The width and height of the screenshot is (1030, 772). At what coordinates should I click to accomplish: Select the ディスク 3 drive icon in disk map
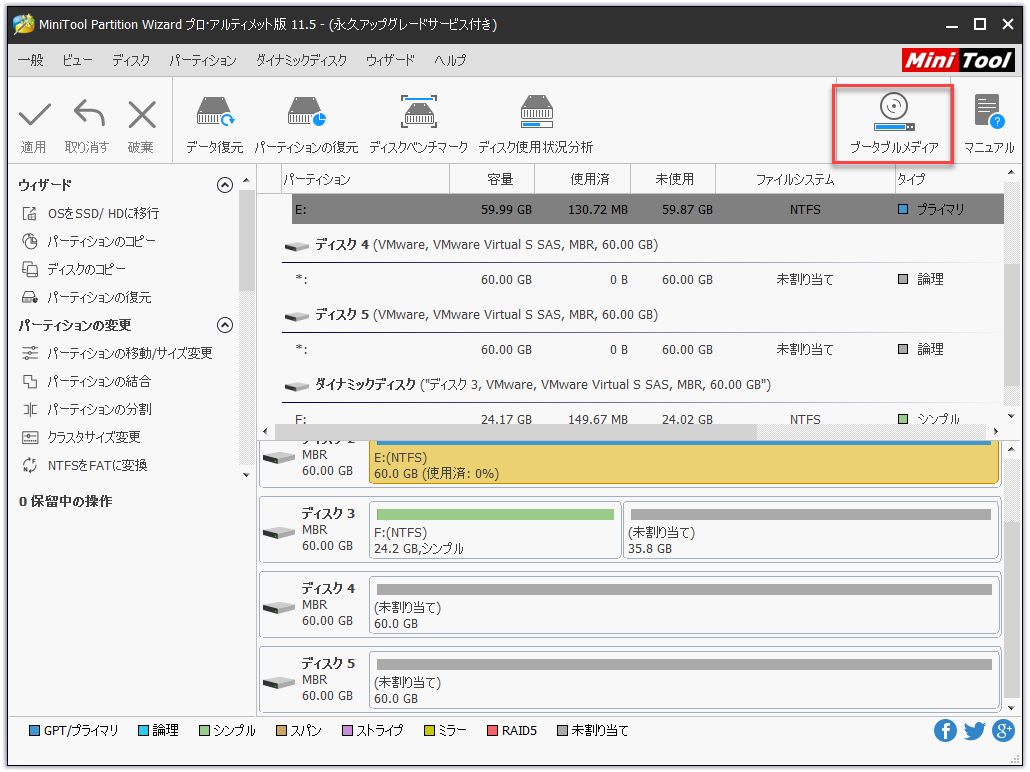point(279,532)
